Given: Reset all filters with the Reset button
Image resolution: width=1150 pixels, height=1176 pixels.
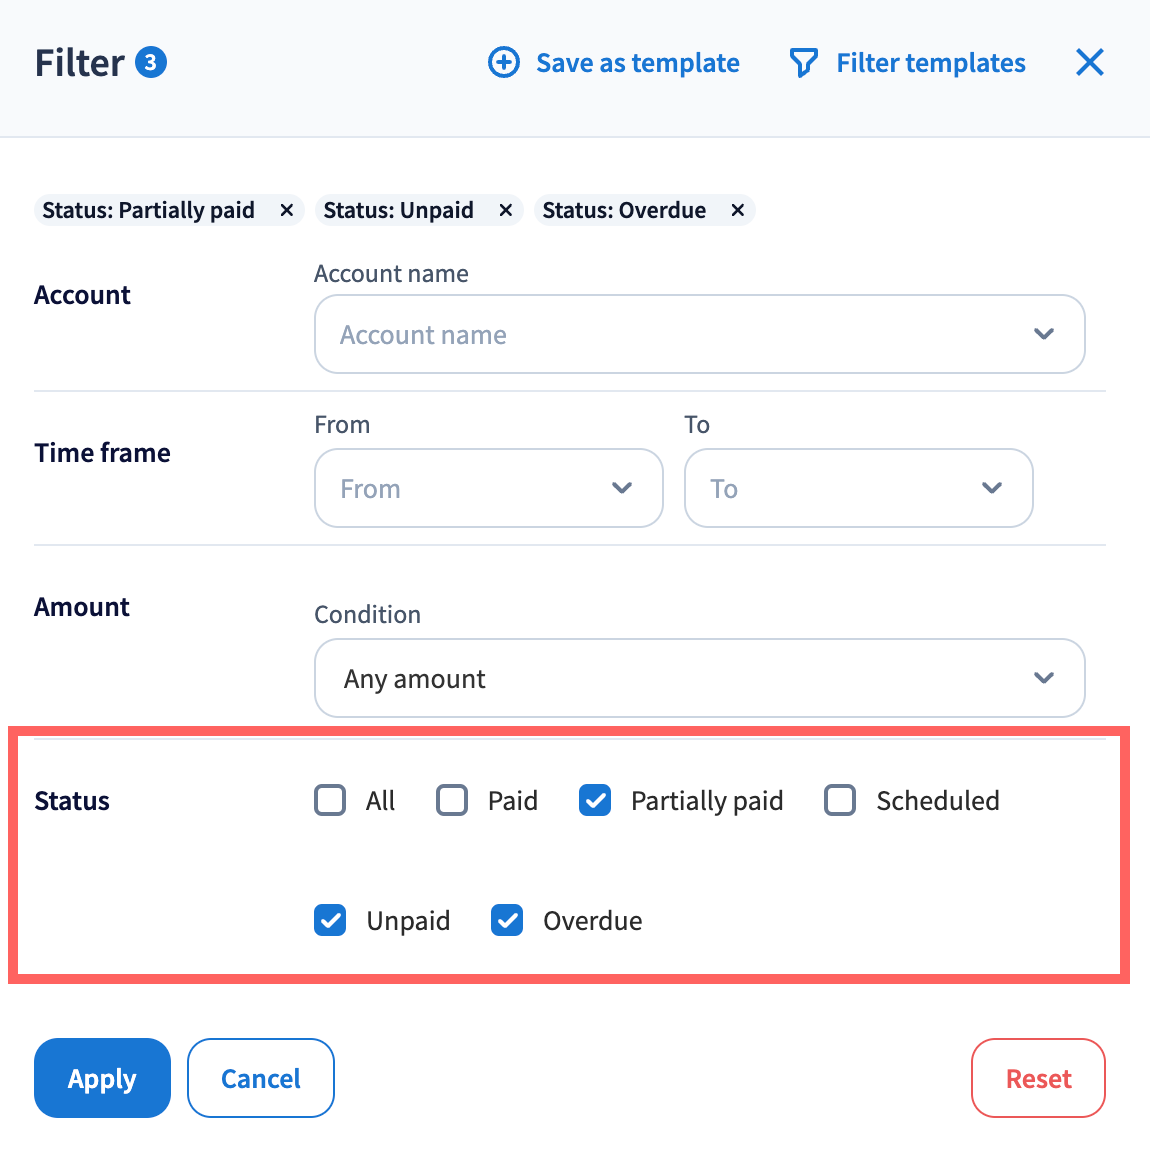Looking at the screenshot, I should [x=1038, y=1078].
